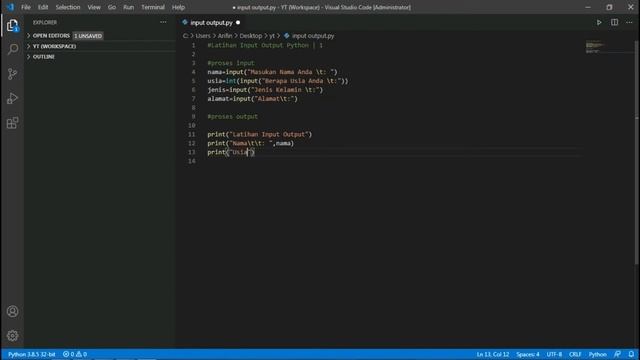Image resolution: width=640 pixels, height=360 pixels.
Task: Click the unsaved dot on input output.py tab
Action: (x=238, y=22)
